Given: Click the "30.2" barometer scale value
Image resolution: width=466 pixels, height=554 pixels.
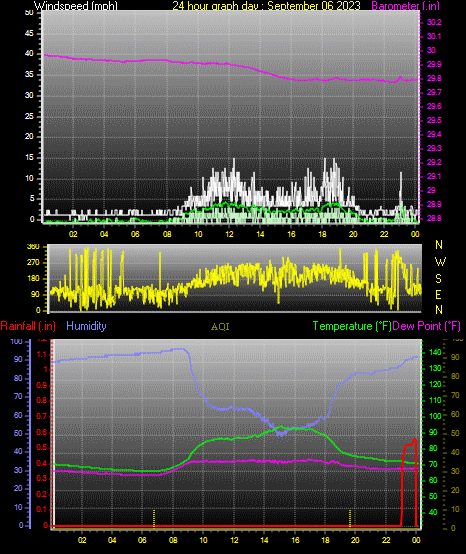Looking at the screenshot, I should [434, 22].
